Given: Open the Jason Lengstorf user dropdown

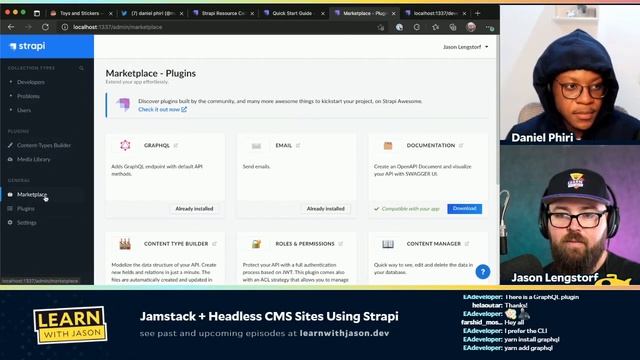Looking at the screenshot, I should (x=466, y=47).
